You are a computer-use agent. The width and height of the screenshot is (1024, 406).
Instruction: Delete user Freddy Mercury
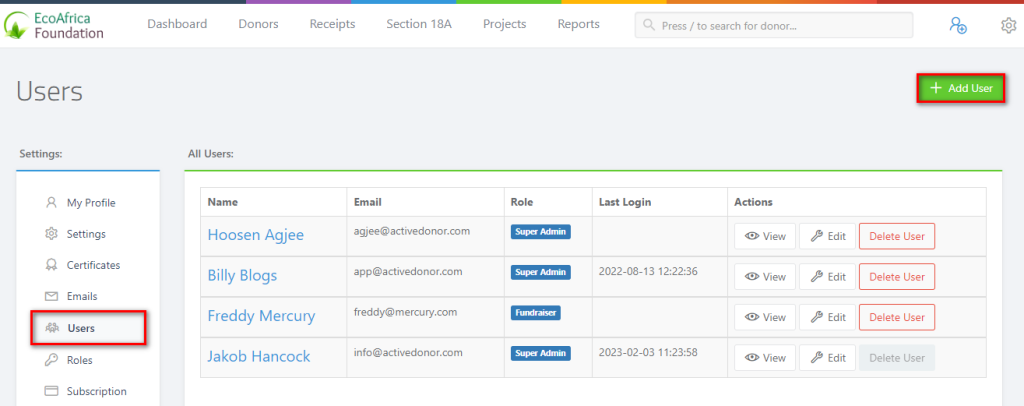(x=897, y=317)
